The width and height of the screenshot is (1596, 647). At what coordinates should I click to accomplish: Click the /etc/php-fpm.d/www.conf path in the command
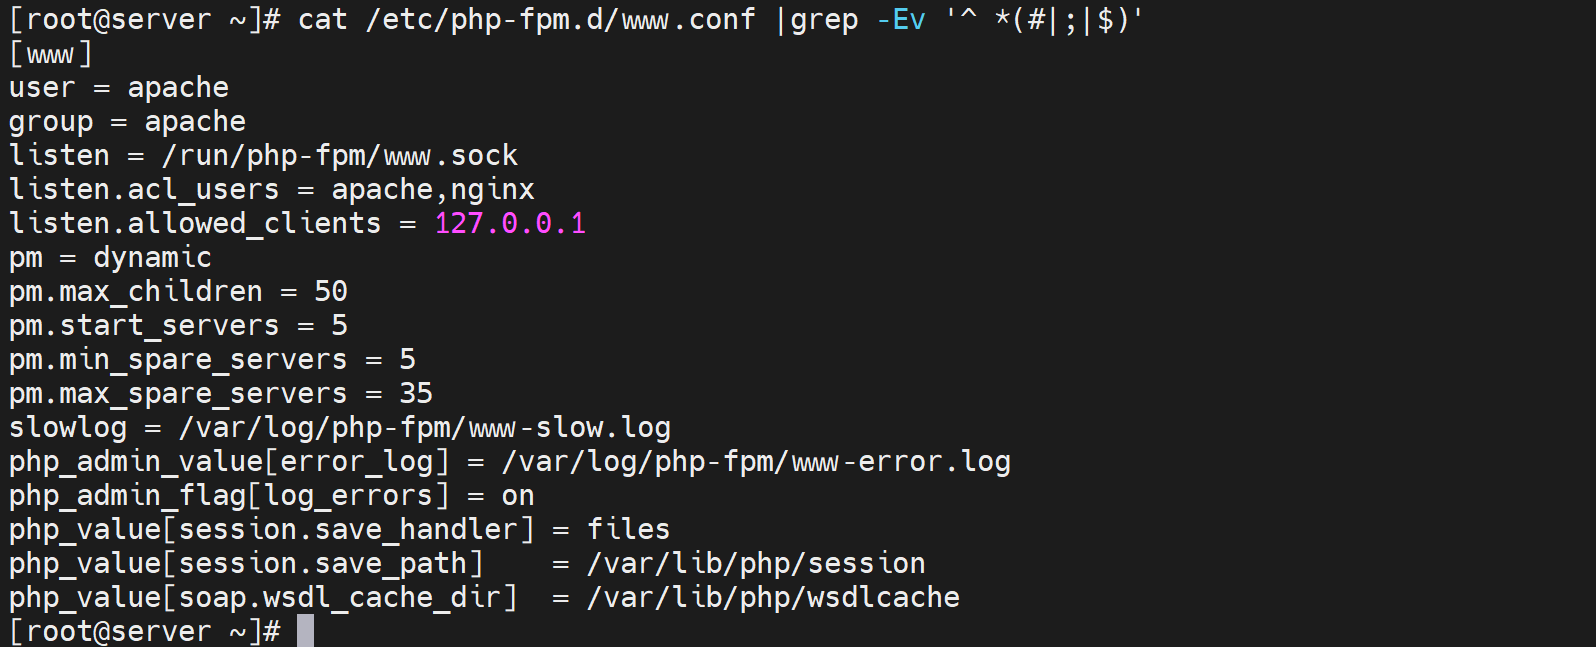pos(560,20)
